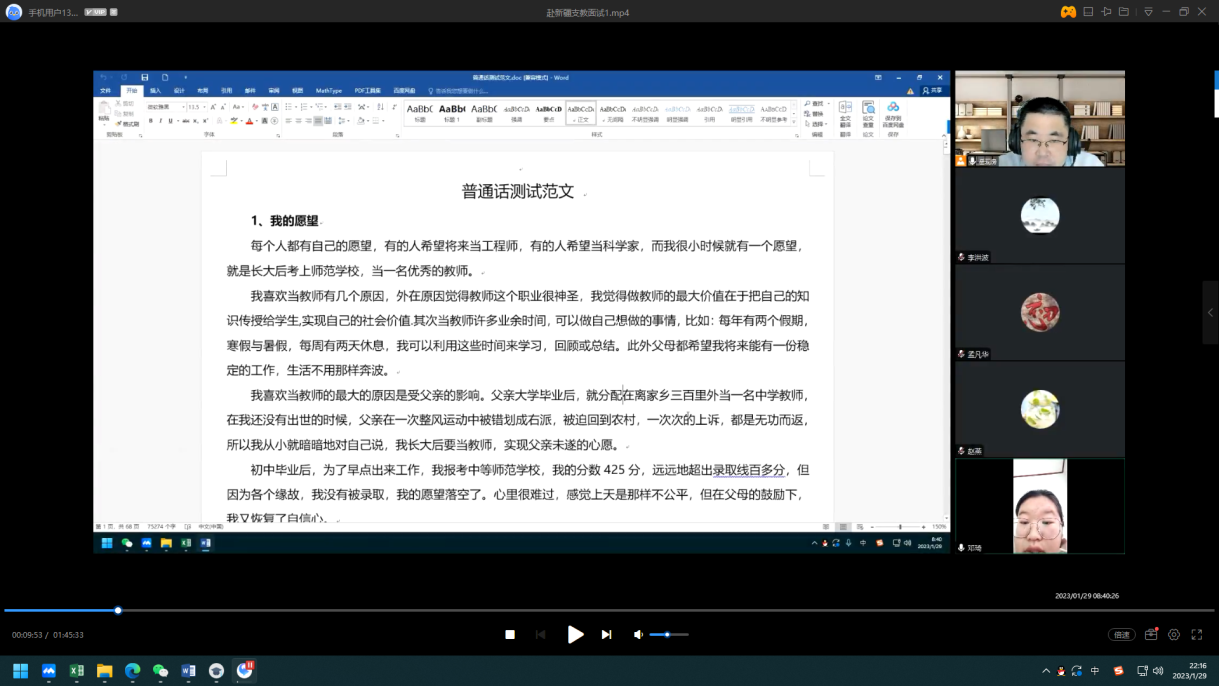Screen dimensions: 1219x686
Task: Open the player settings gear
Action: click(1174, 635)
